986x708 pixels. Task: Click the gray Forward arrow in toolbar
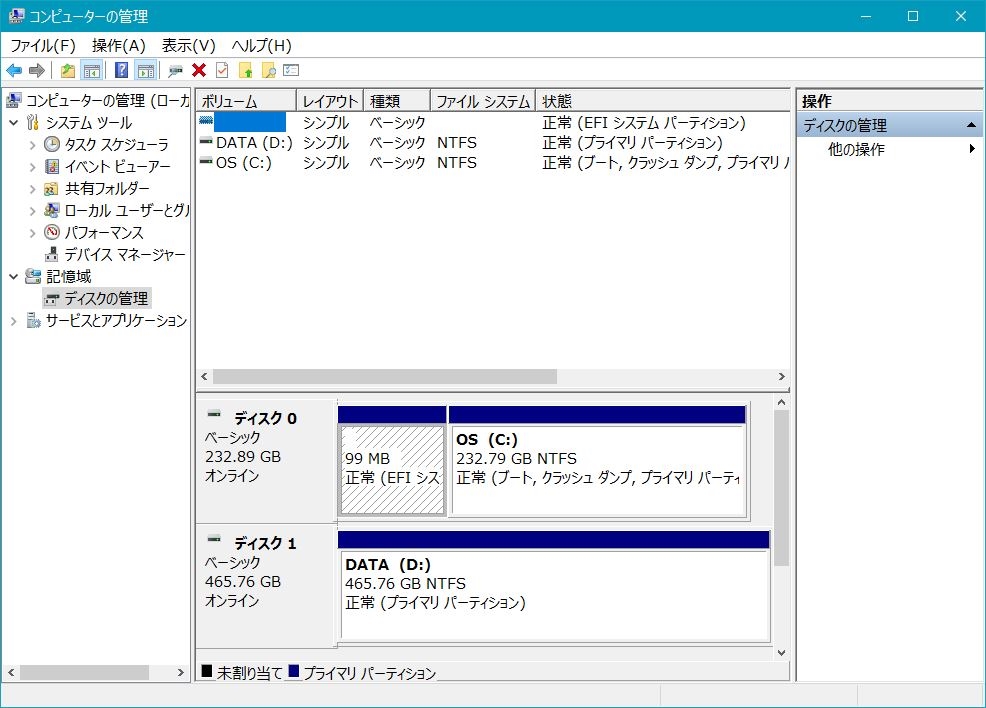37,70
